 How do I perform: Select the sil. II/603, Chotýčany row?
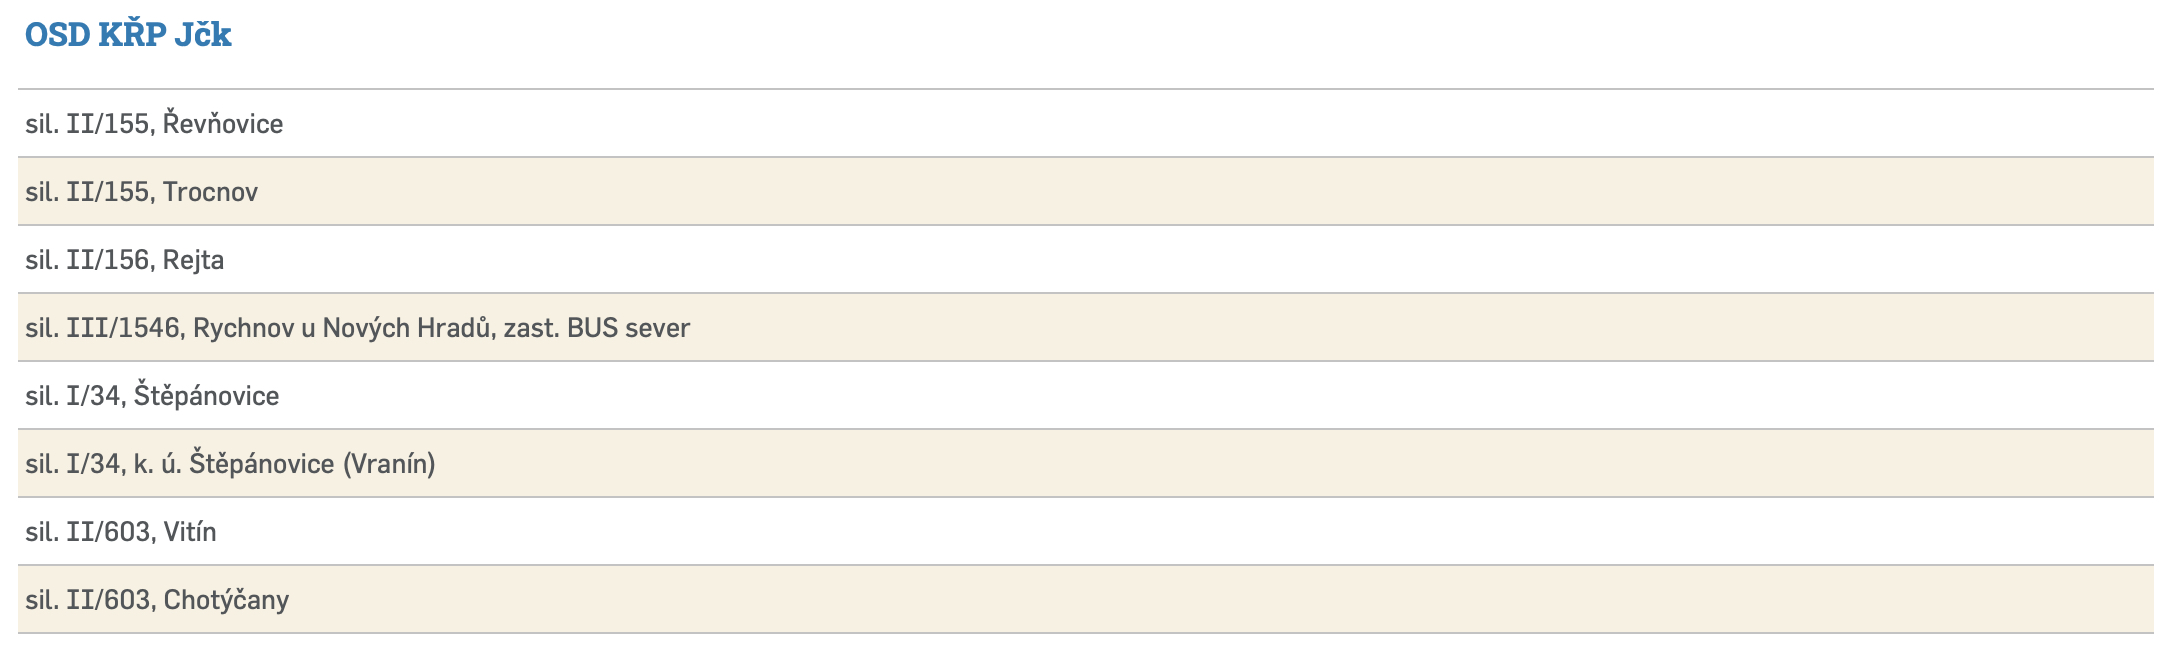[157, 600]
